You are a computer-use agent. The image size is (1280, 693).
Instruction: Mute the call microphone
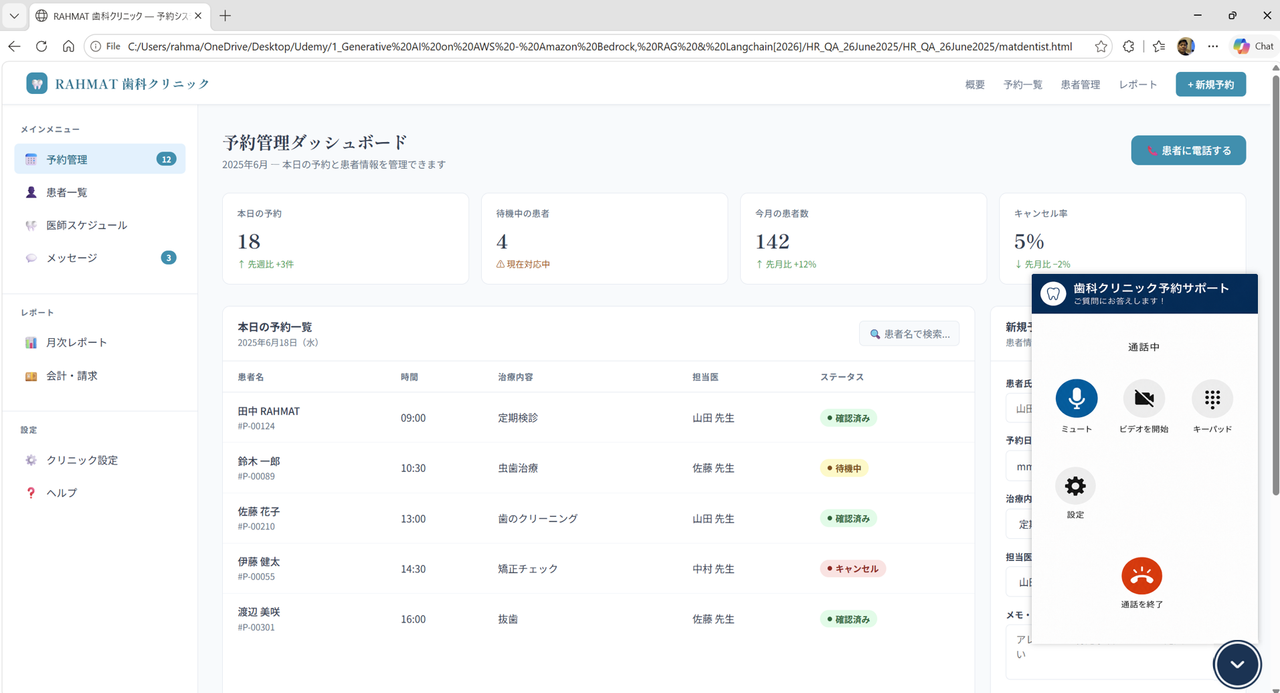[1076, 398]
